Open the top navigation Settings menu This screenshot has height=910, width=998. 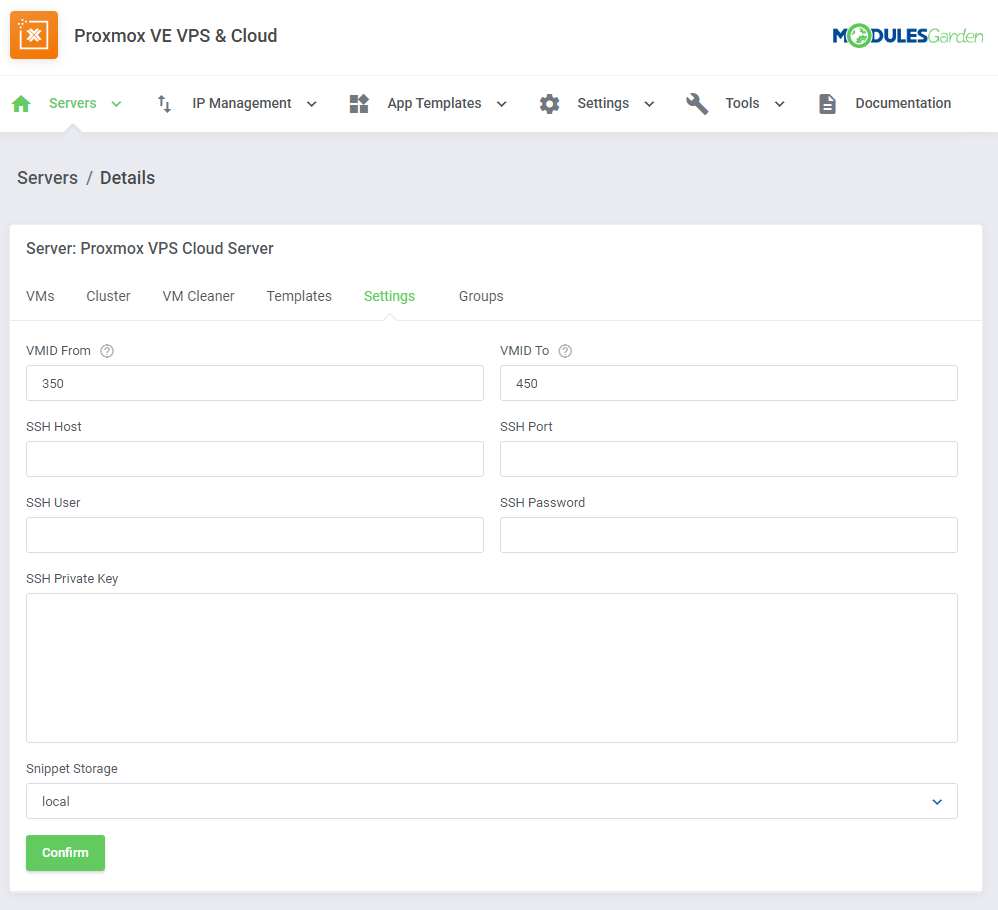[603, 103]
